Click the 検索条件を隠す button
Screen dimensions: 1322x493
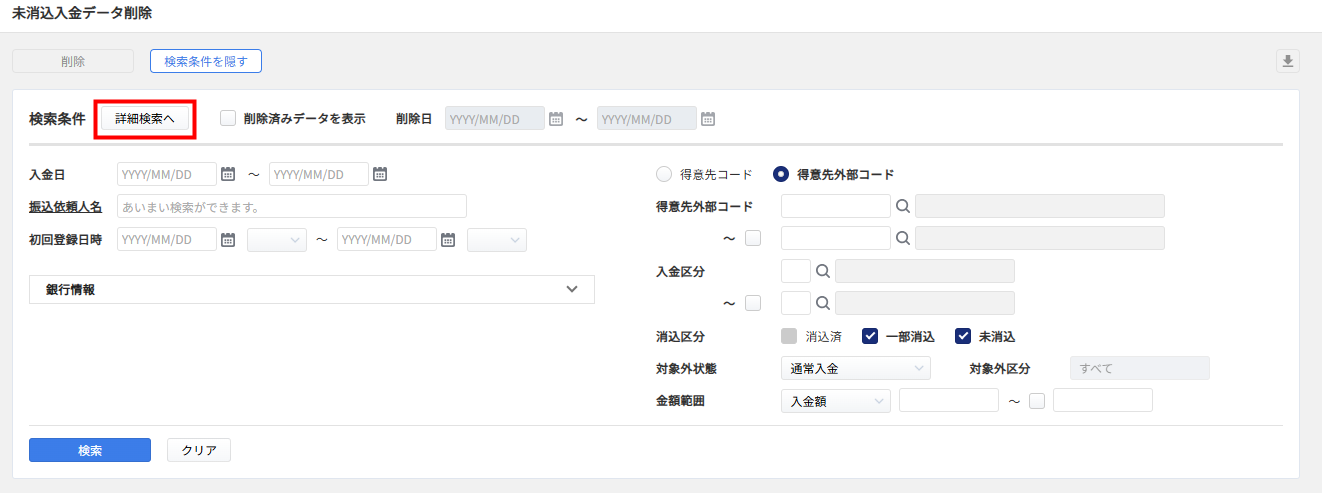[205, 61]
